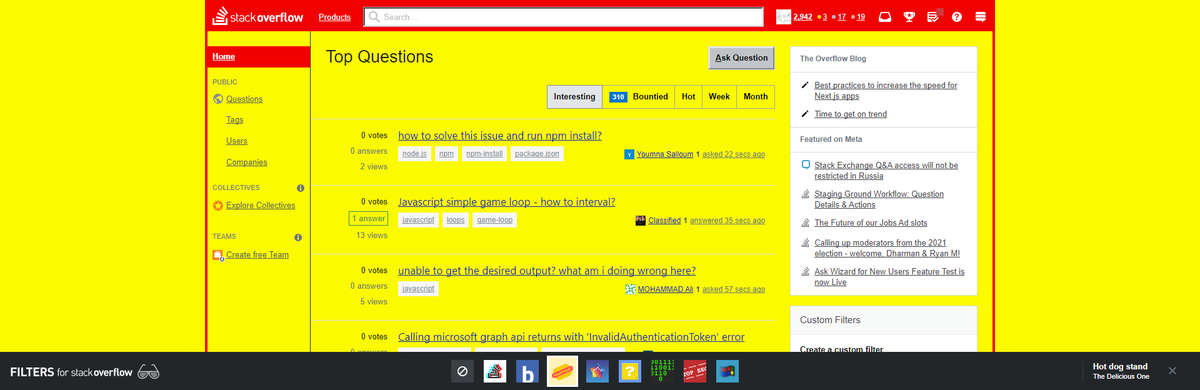Open Ask Wizard for New Users post
Image resolution: width=1200 pixels, height=390 pixels.
coord(889,277)
